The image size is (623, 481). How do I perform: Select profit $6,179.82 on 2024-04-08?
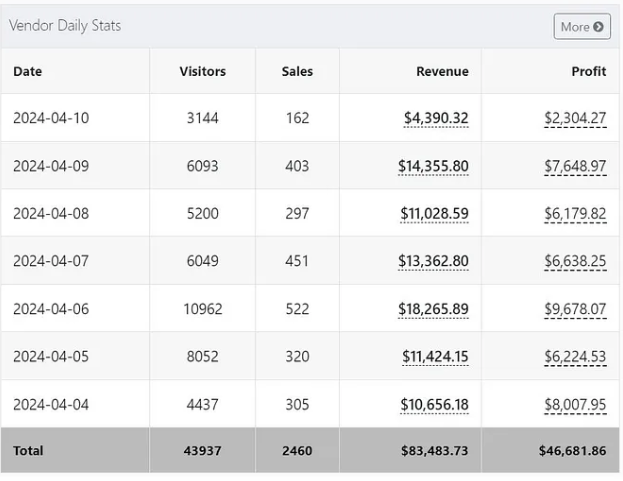point(575,214)
